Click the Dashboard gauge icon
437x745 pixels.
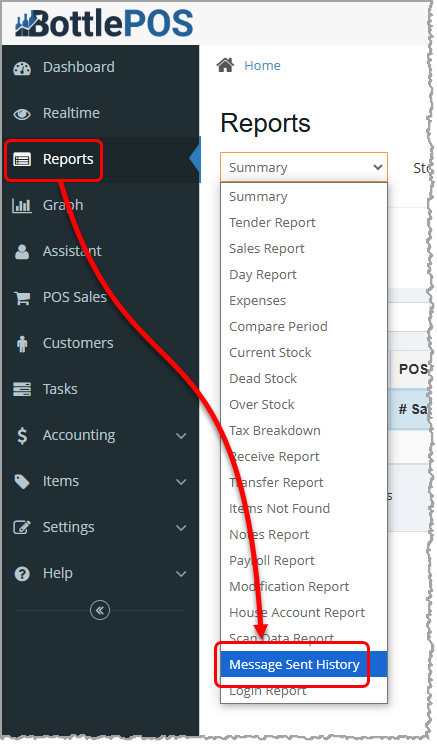pyautogui.click(x=22, y=68)
